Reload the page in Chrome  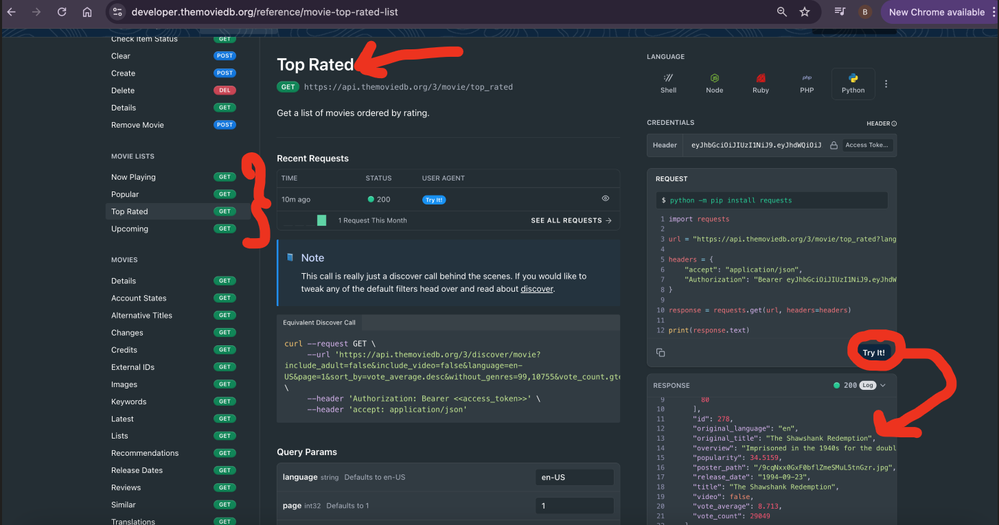pyautogui.click(x=61, y=12)
